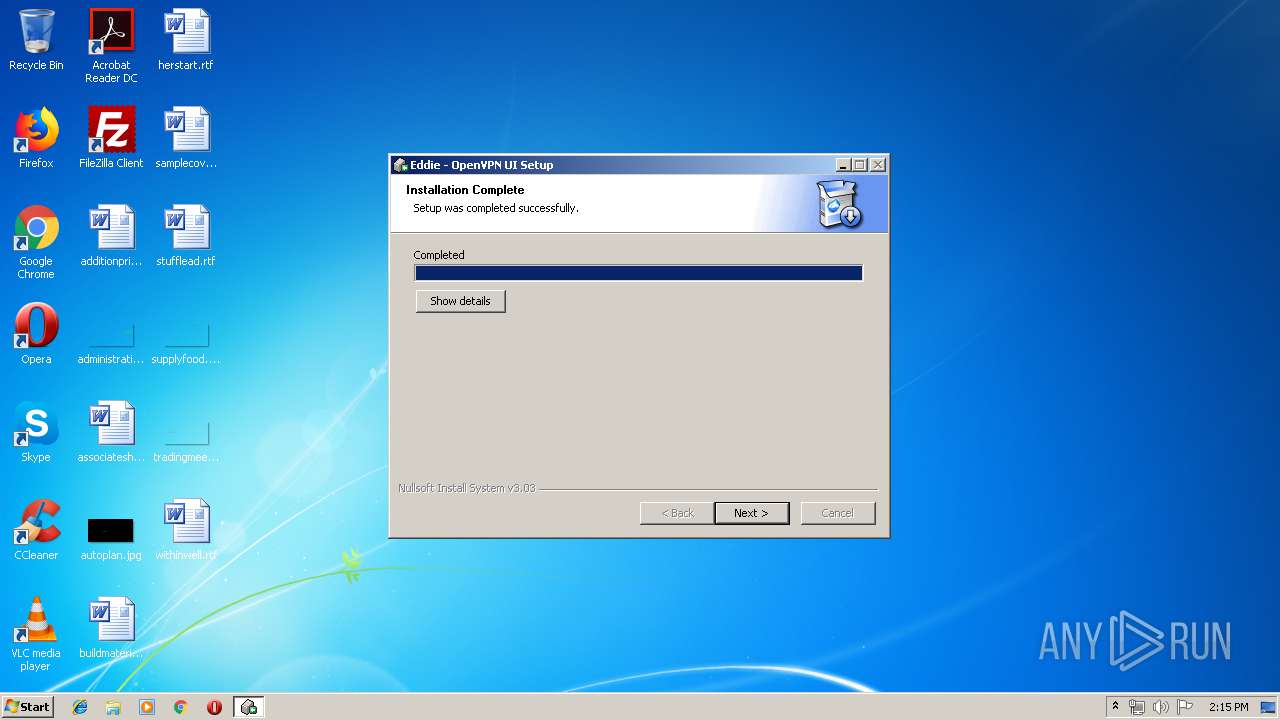Open the Windows Start menu
This screenshot has height=720, width=1280.
pos(27,707)
